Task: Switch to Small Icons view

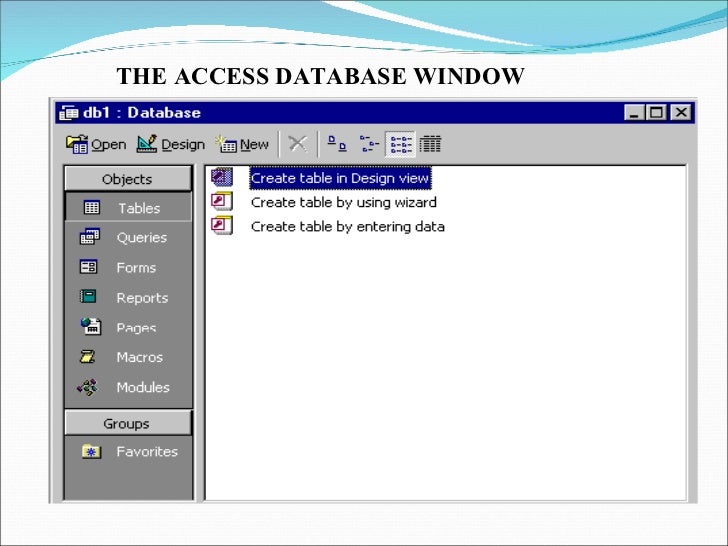Action: pyautogui.click(x=369, y=143)
